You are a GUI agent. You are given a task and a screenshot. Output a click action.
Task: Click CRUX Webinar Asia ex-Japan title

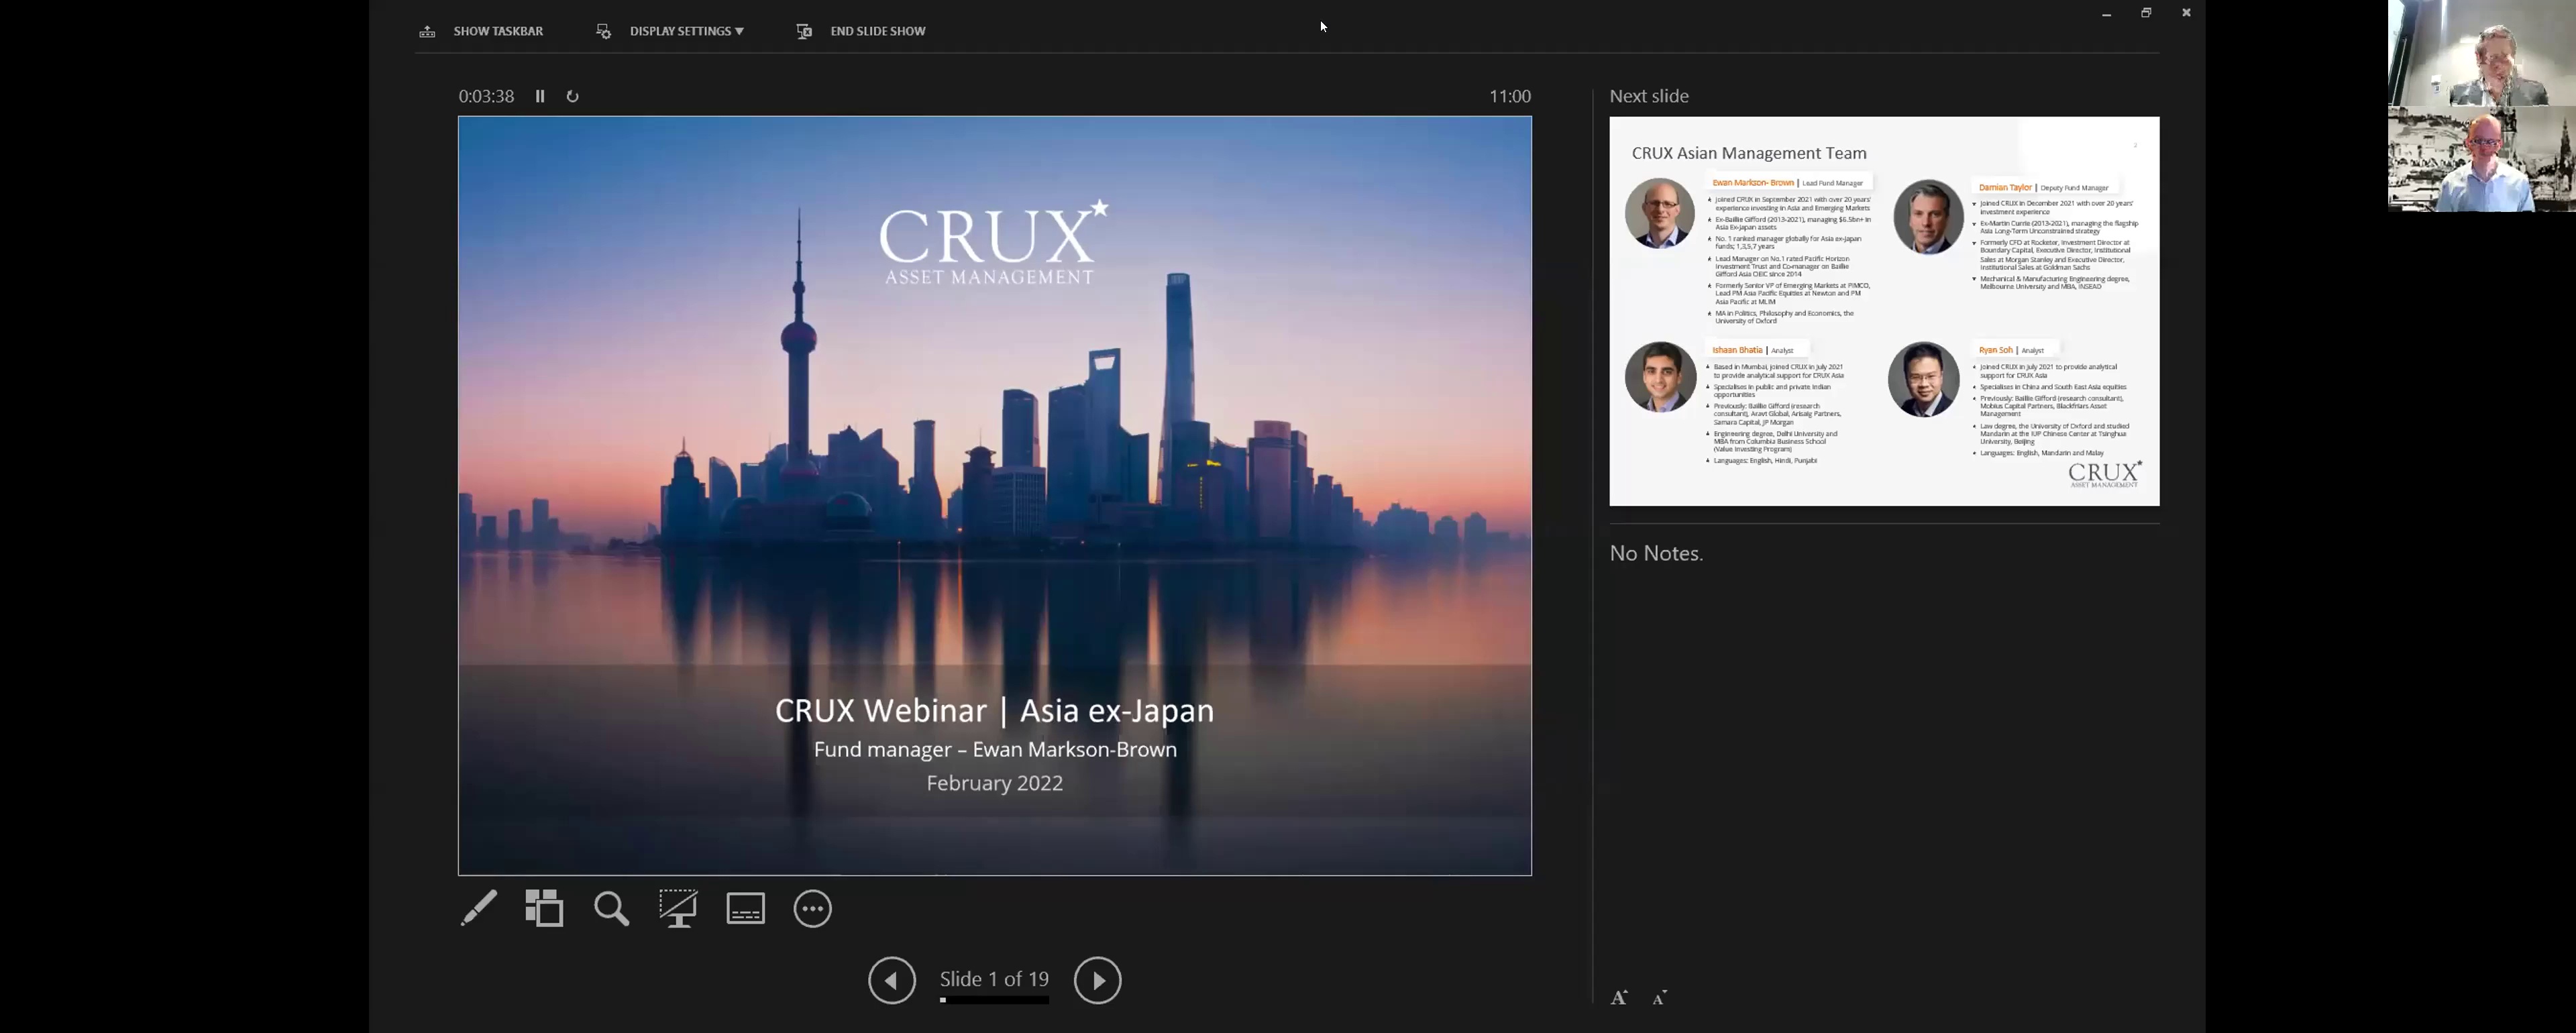995,710
